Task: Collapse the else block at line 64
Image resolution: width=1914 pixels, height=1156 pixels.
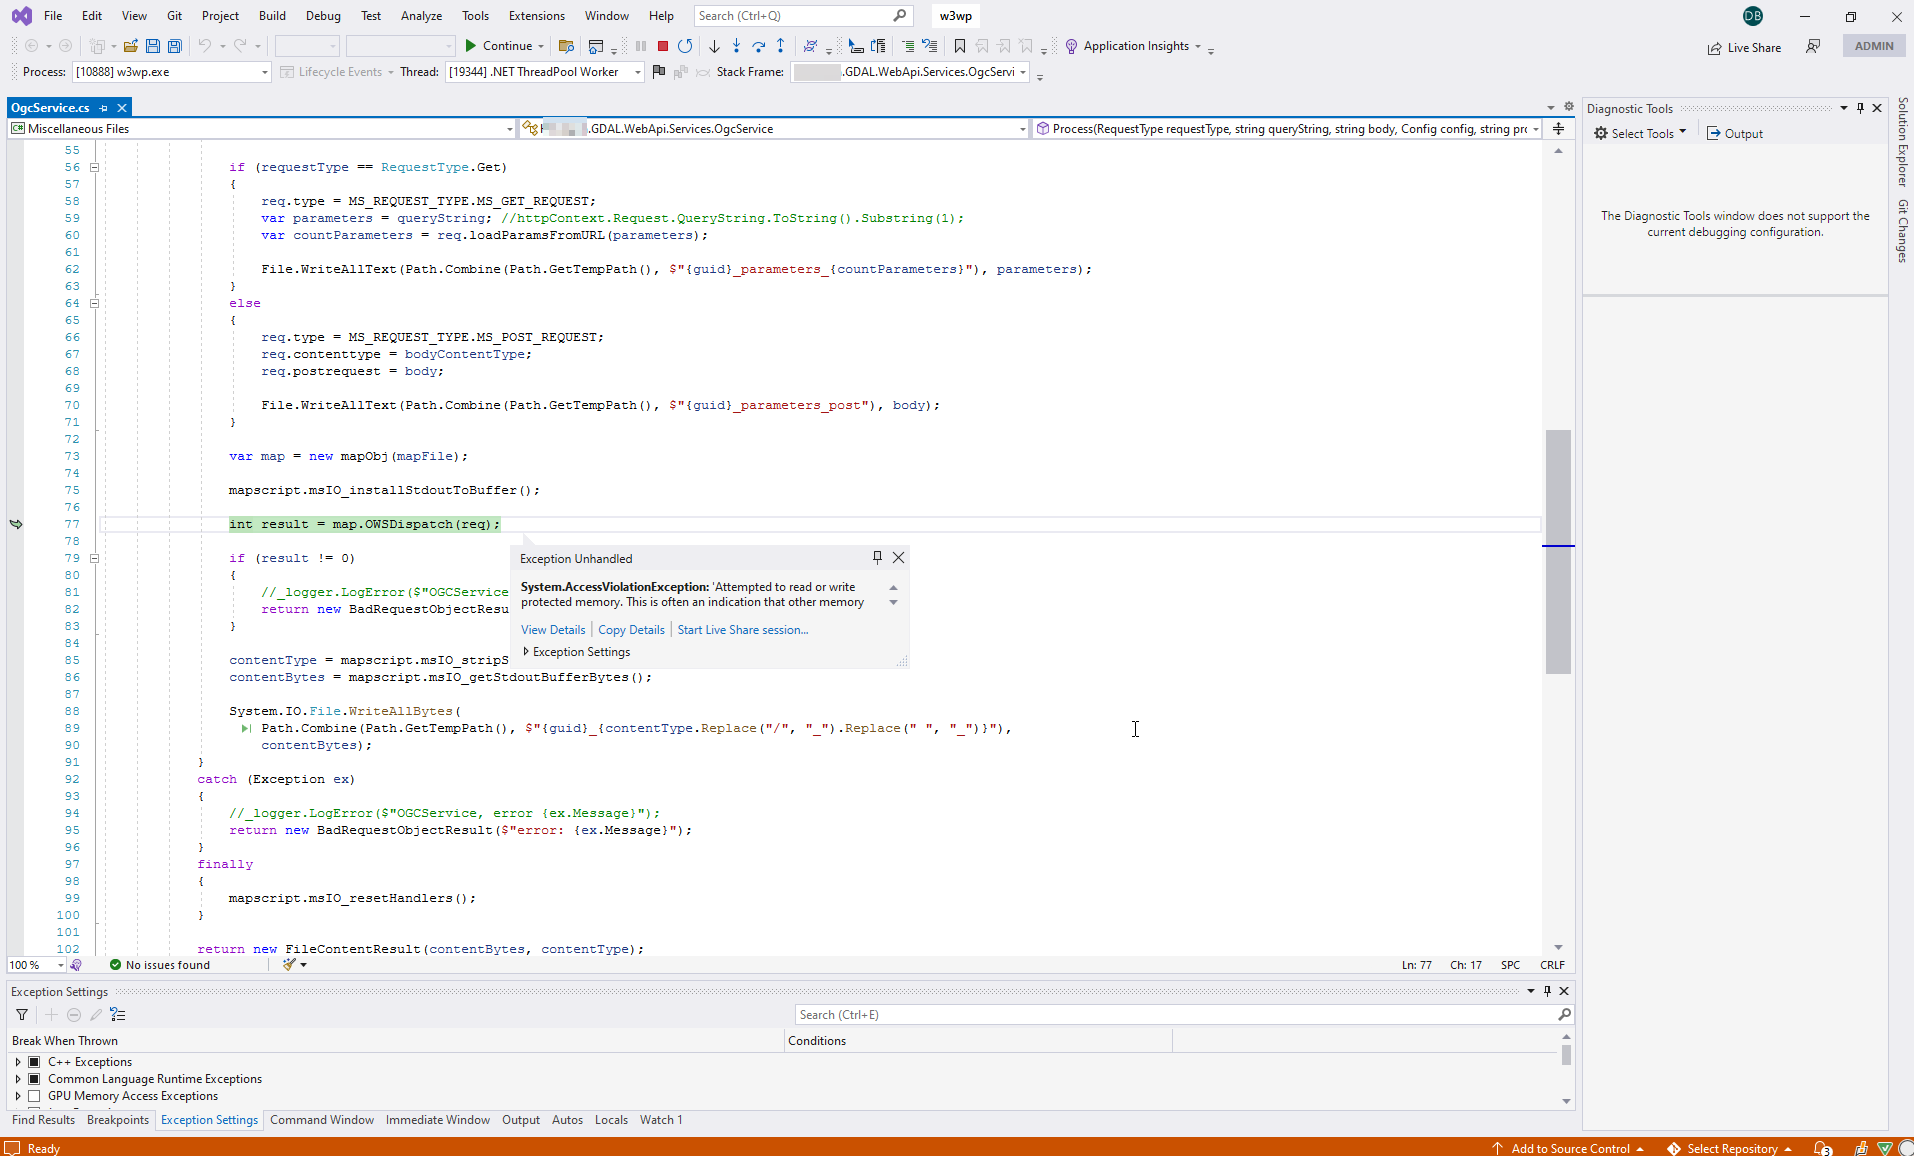Action: pos(95,303)
